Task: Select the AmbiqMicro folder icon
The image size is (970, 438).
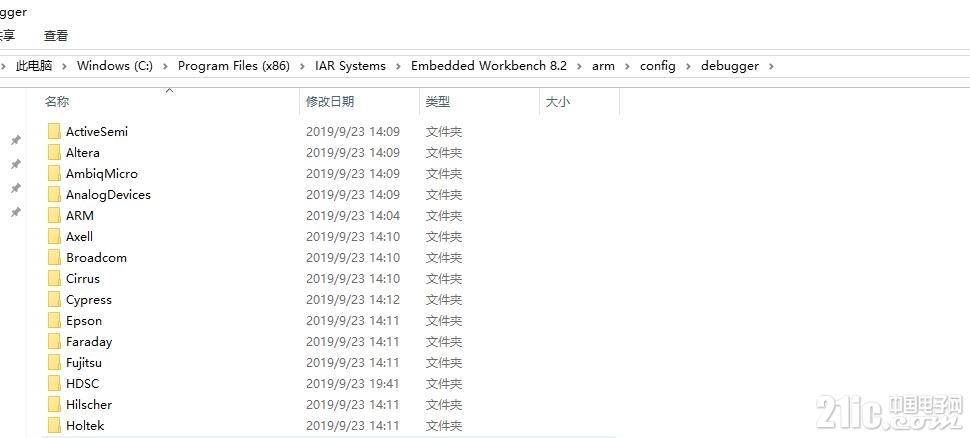Action: (54, 173)
